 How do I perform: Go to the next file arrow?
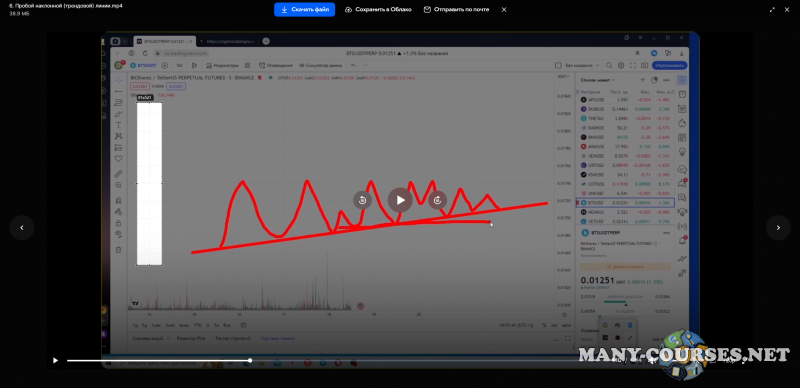(x=778, y=228)
